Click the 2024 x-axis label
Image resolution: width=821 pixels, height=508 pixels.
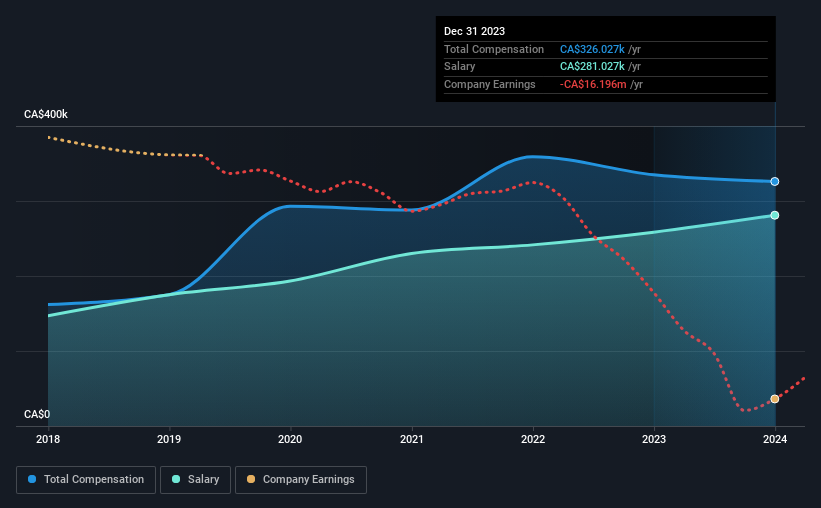775,439
